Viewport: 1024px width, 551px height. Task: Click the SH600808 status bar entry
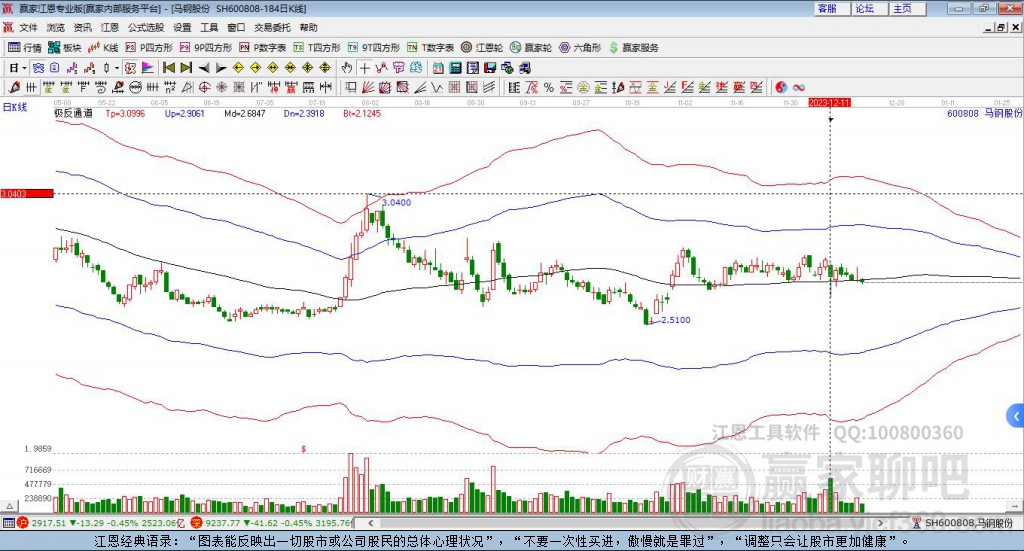coord(963,523)
